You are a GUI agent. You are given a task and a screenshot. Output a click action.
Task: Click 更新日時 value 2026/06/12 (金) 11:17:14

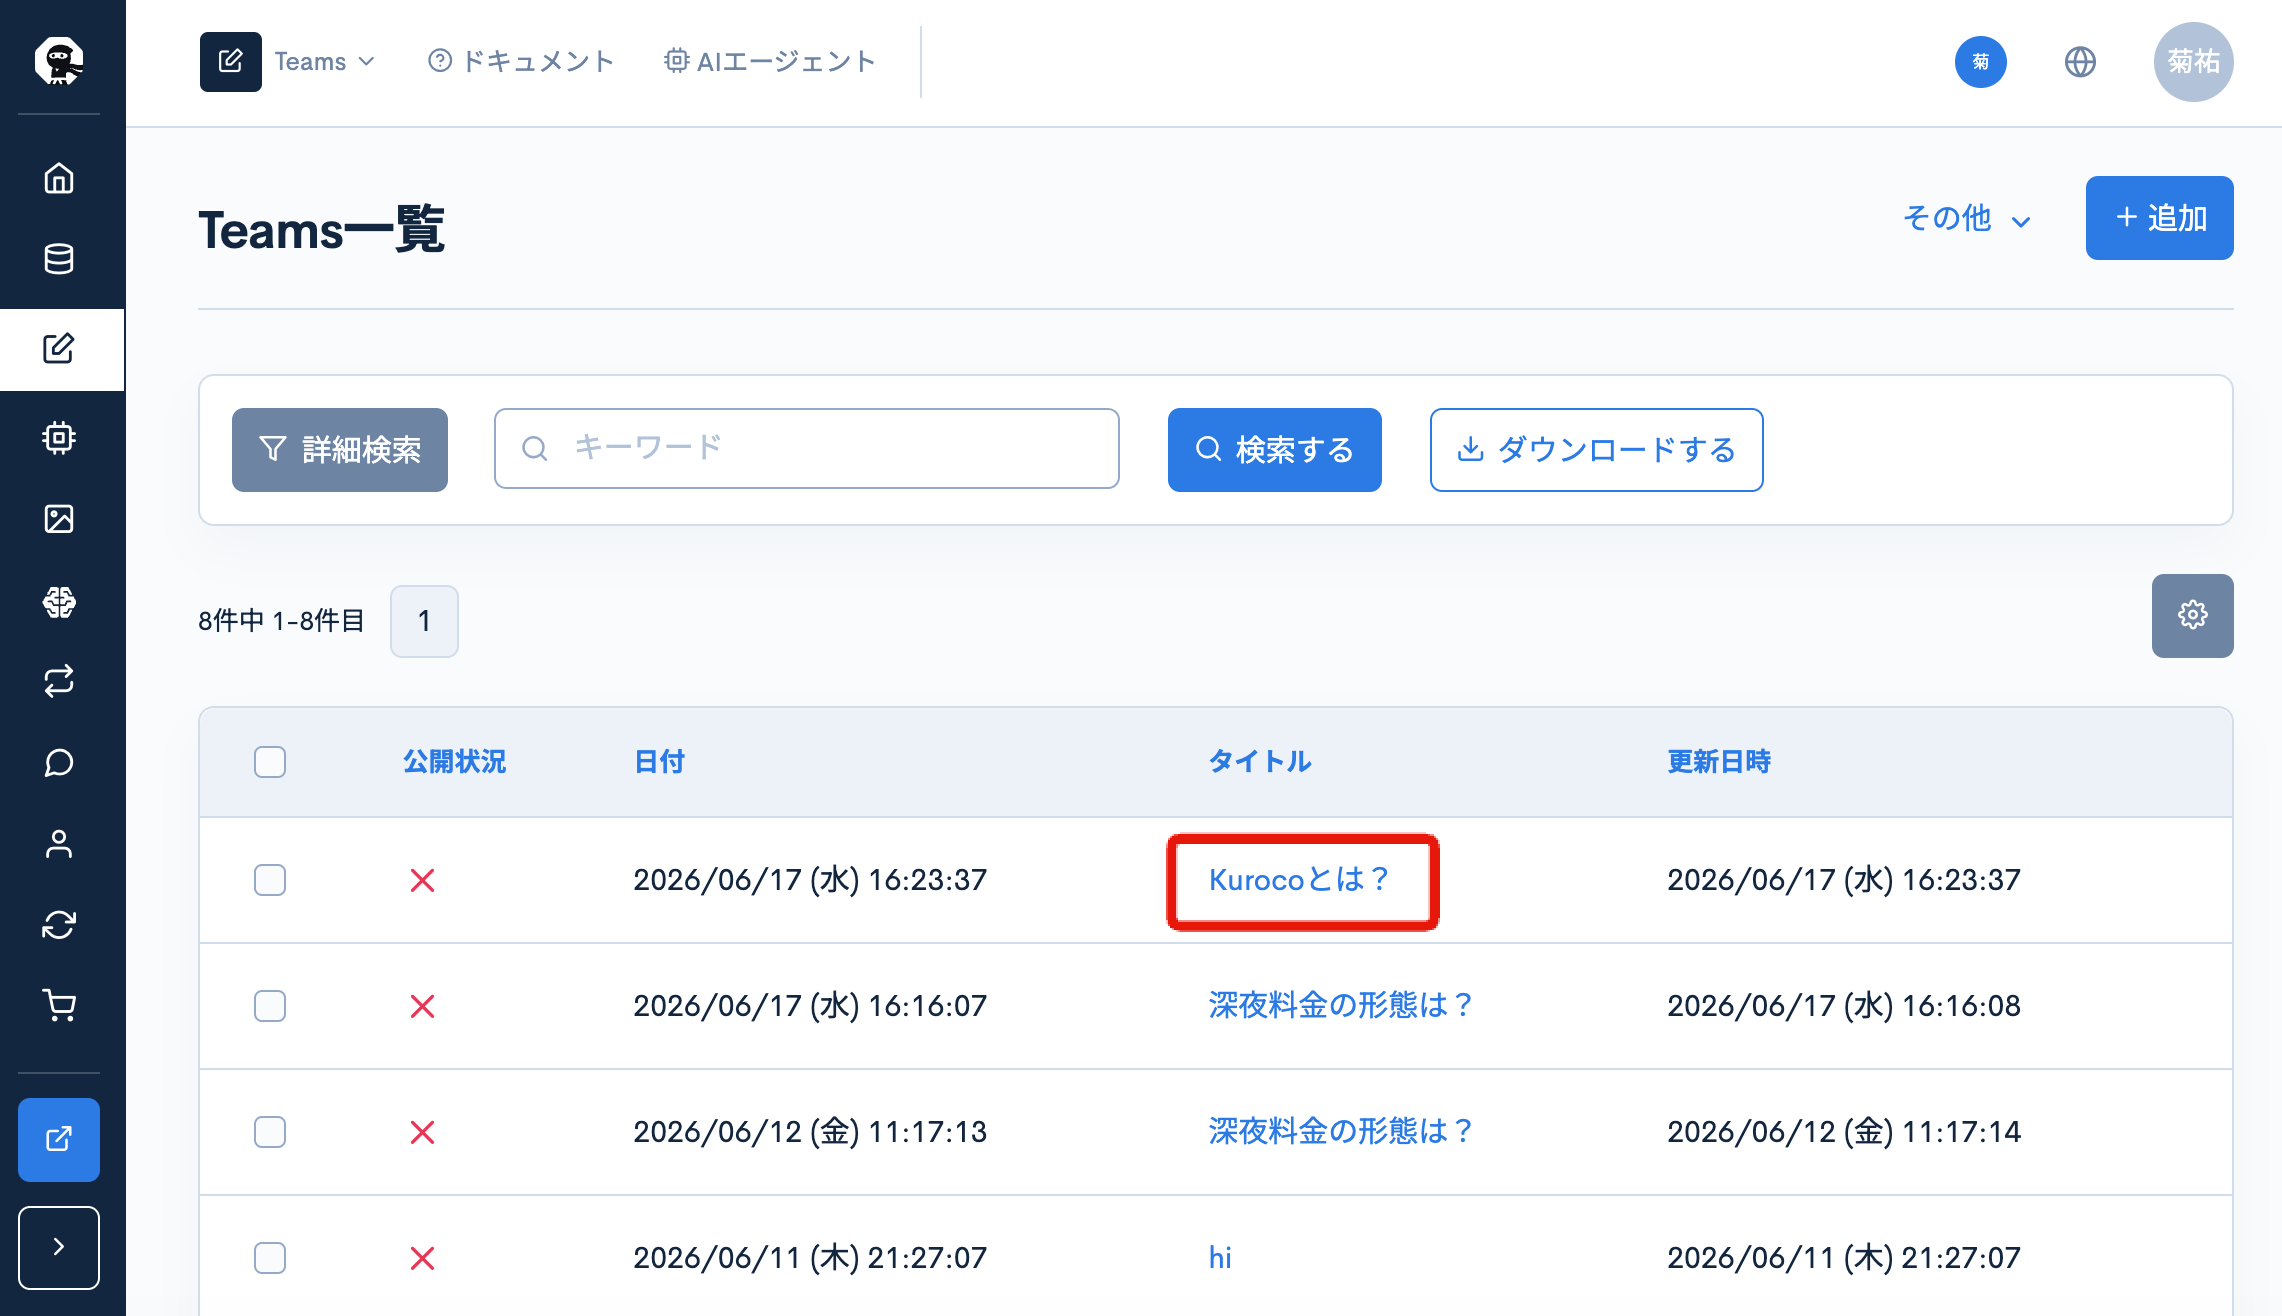1844,1132
